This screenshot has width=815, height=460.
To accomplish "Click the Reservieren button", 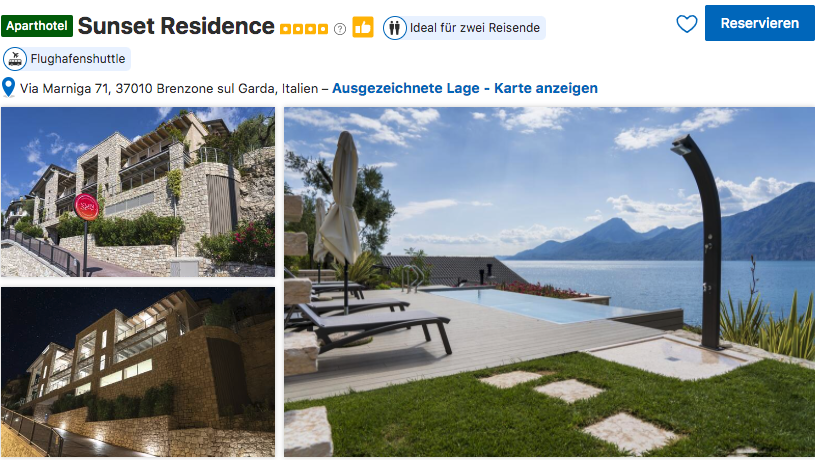I will (x=759, y=23).
